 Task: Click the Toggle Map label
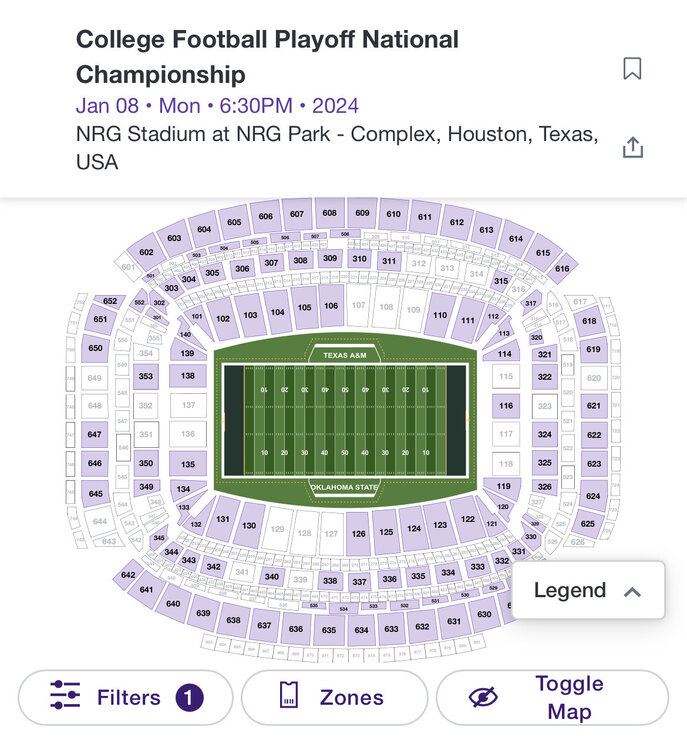pyautogui.click(x=569, y=697)
